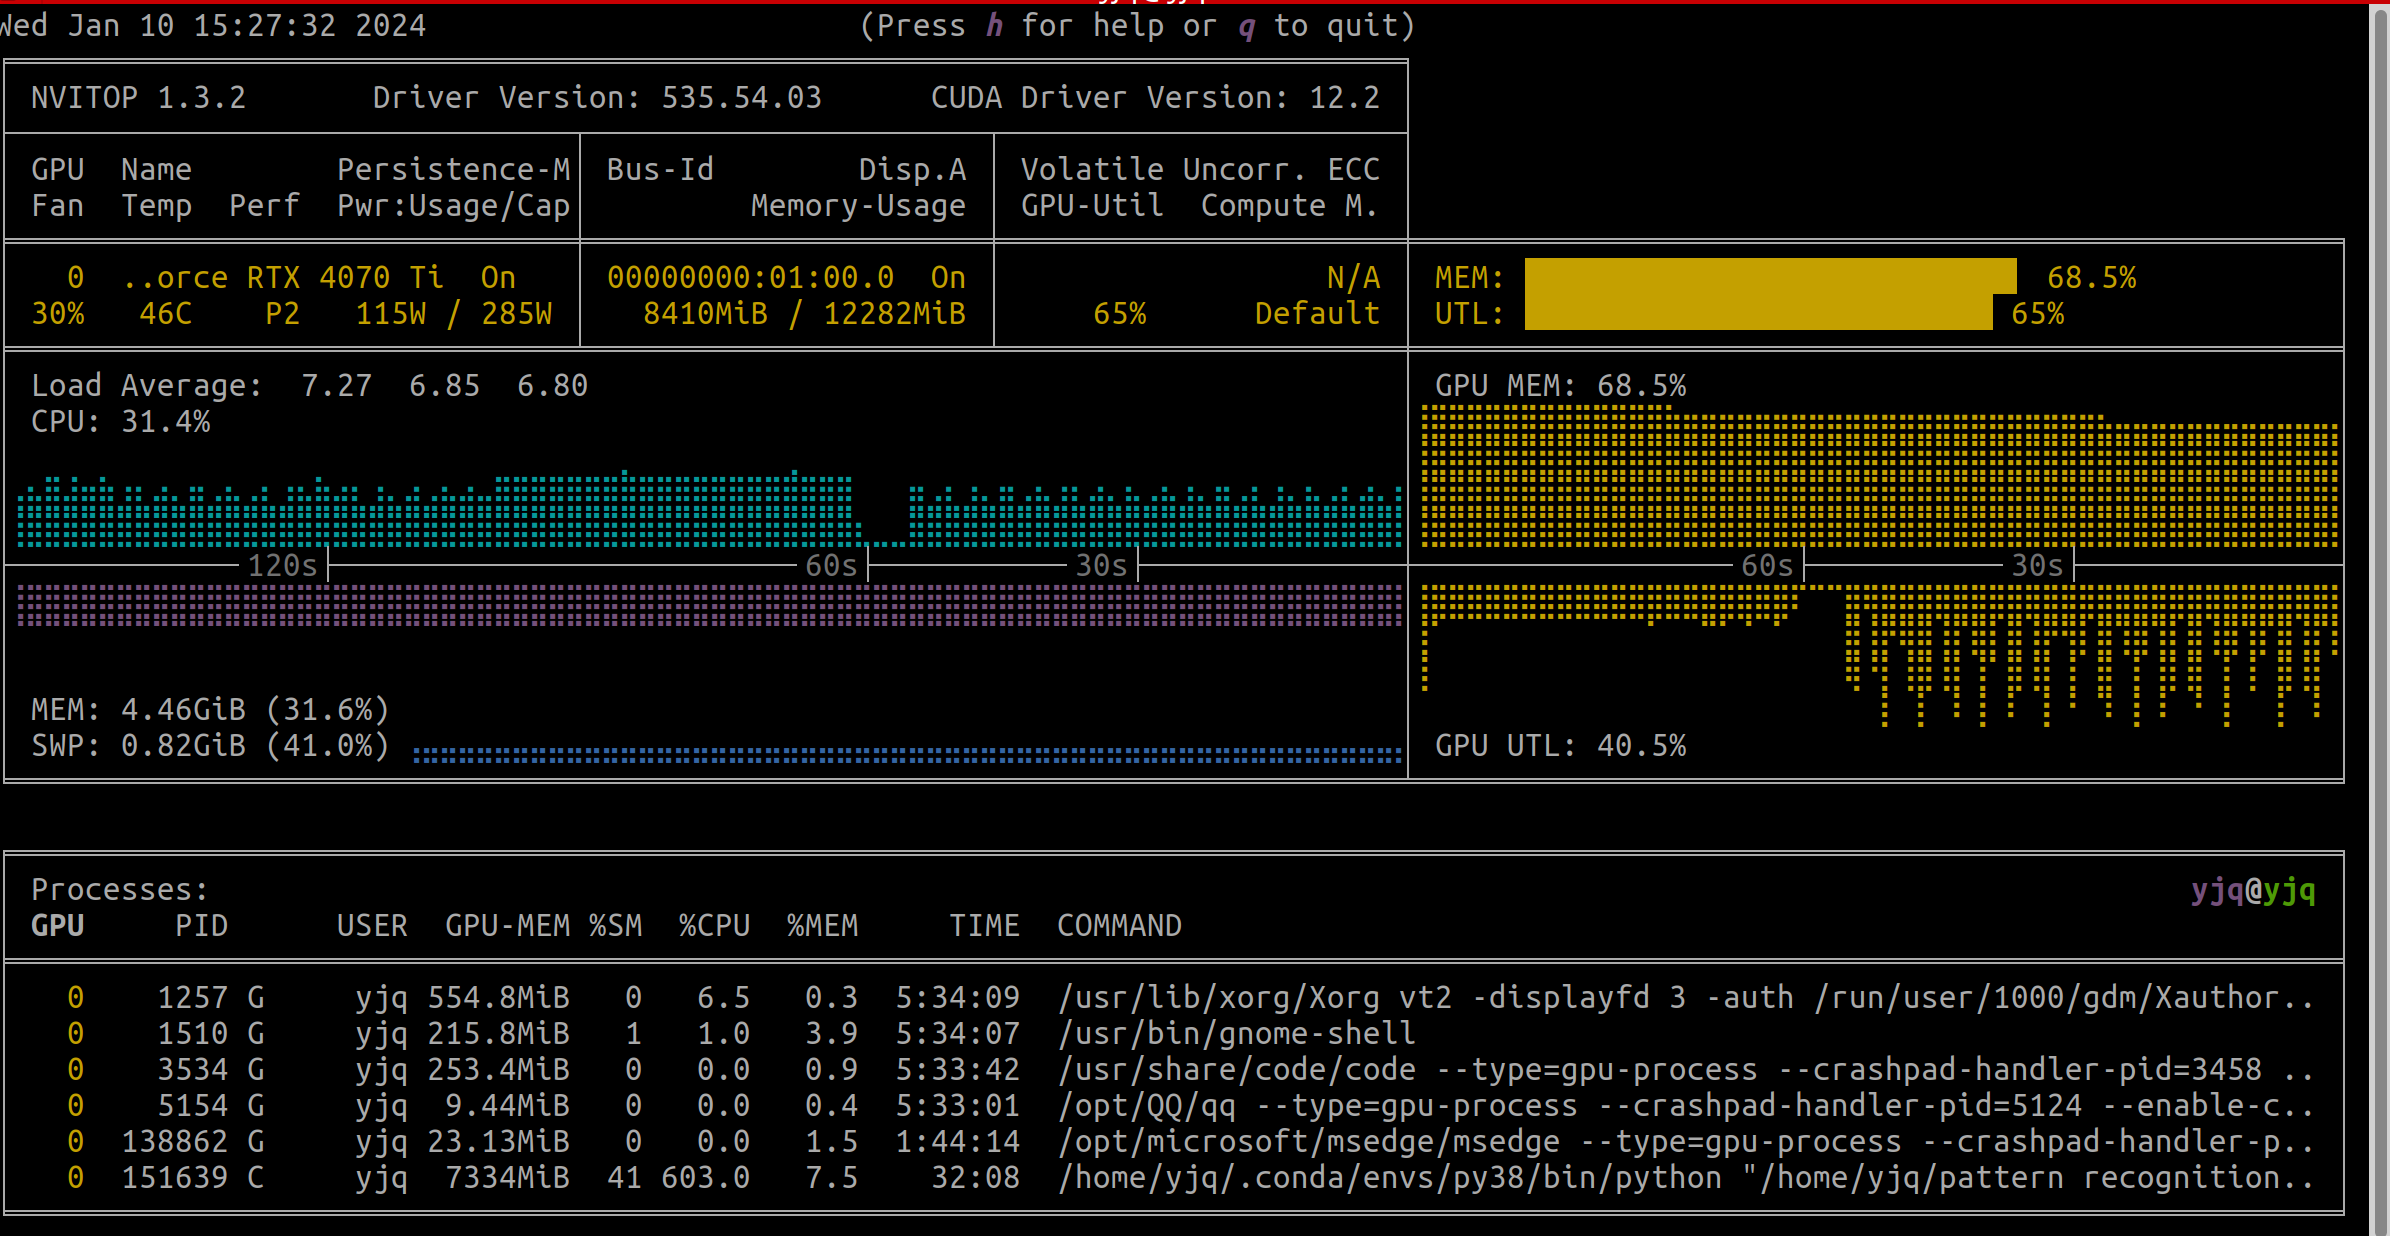Click the 603.0 %CPU value of python process

[705, 1177]
